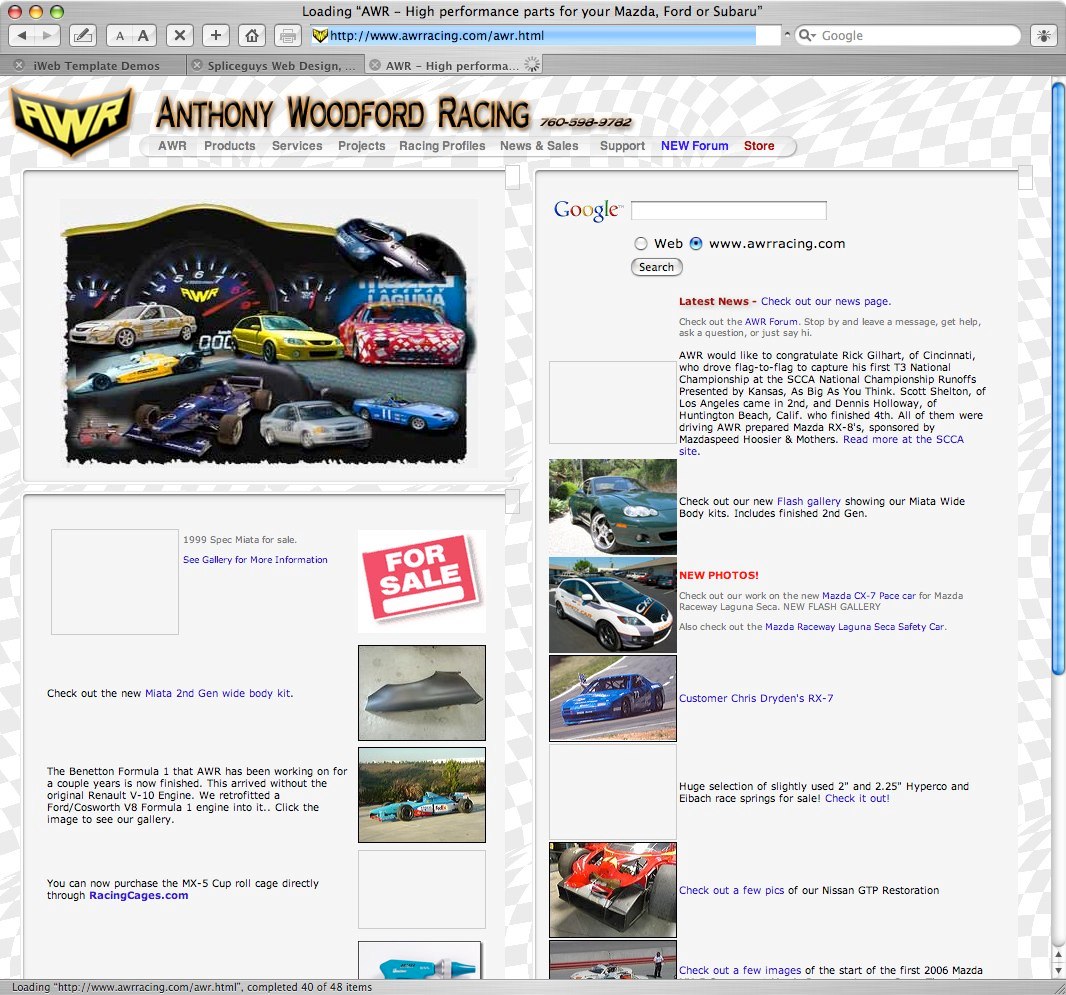Click the scrollbar up arrow
Screen dimensions: 1066x995
click(x=1059, y=956)
